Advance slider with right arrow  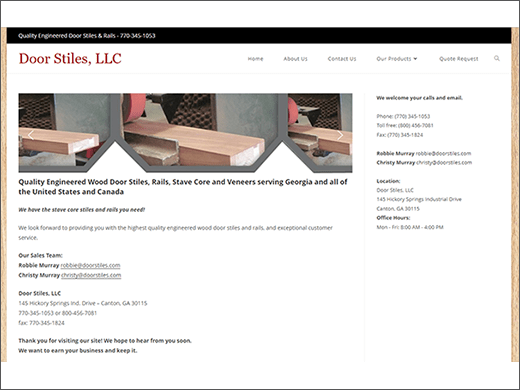click(x=340, y=135)
